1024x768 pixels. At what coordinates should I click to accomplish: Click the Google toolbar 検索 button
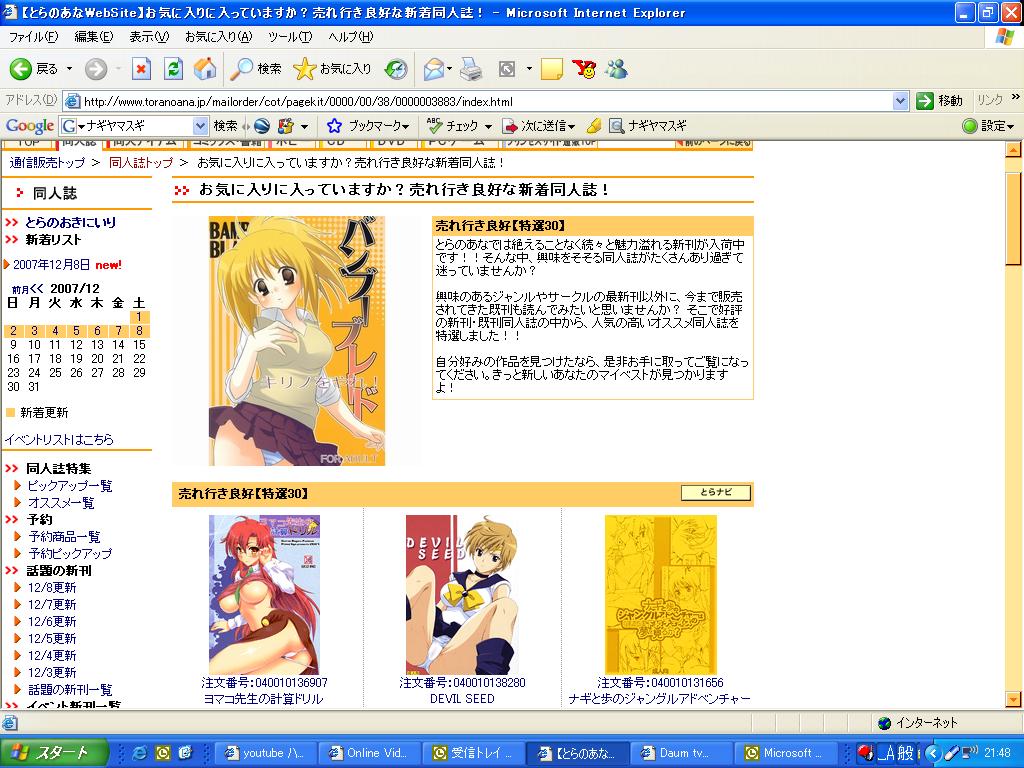(225, 125)
